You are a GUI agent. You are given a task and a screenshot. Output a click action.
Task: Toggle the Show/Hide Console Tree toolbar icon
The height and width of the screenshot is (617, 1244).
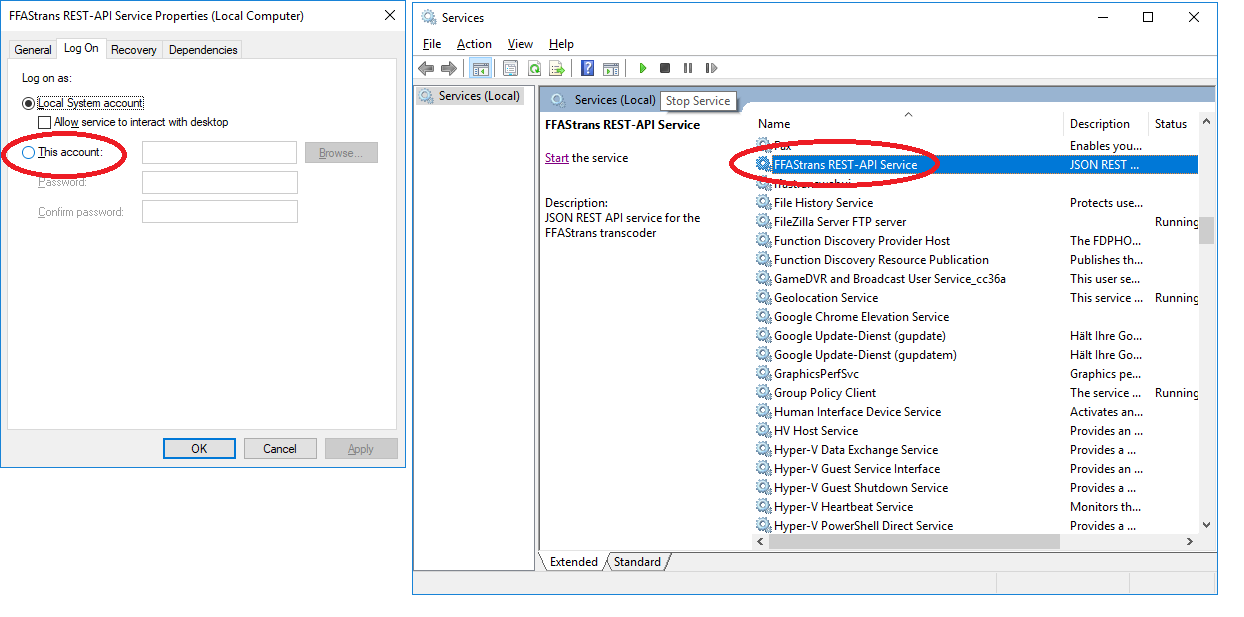[x=480, y=68]
